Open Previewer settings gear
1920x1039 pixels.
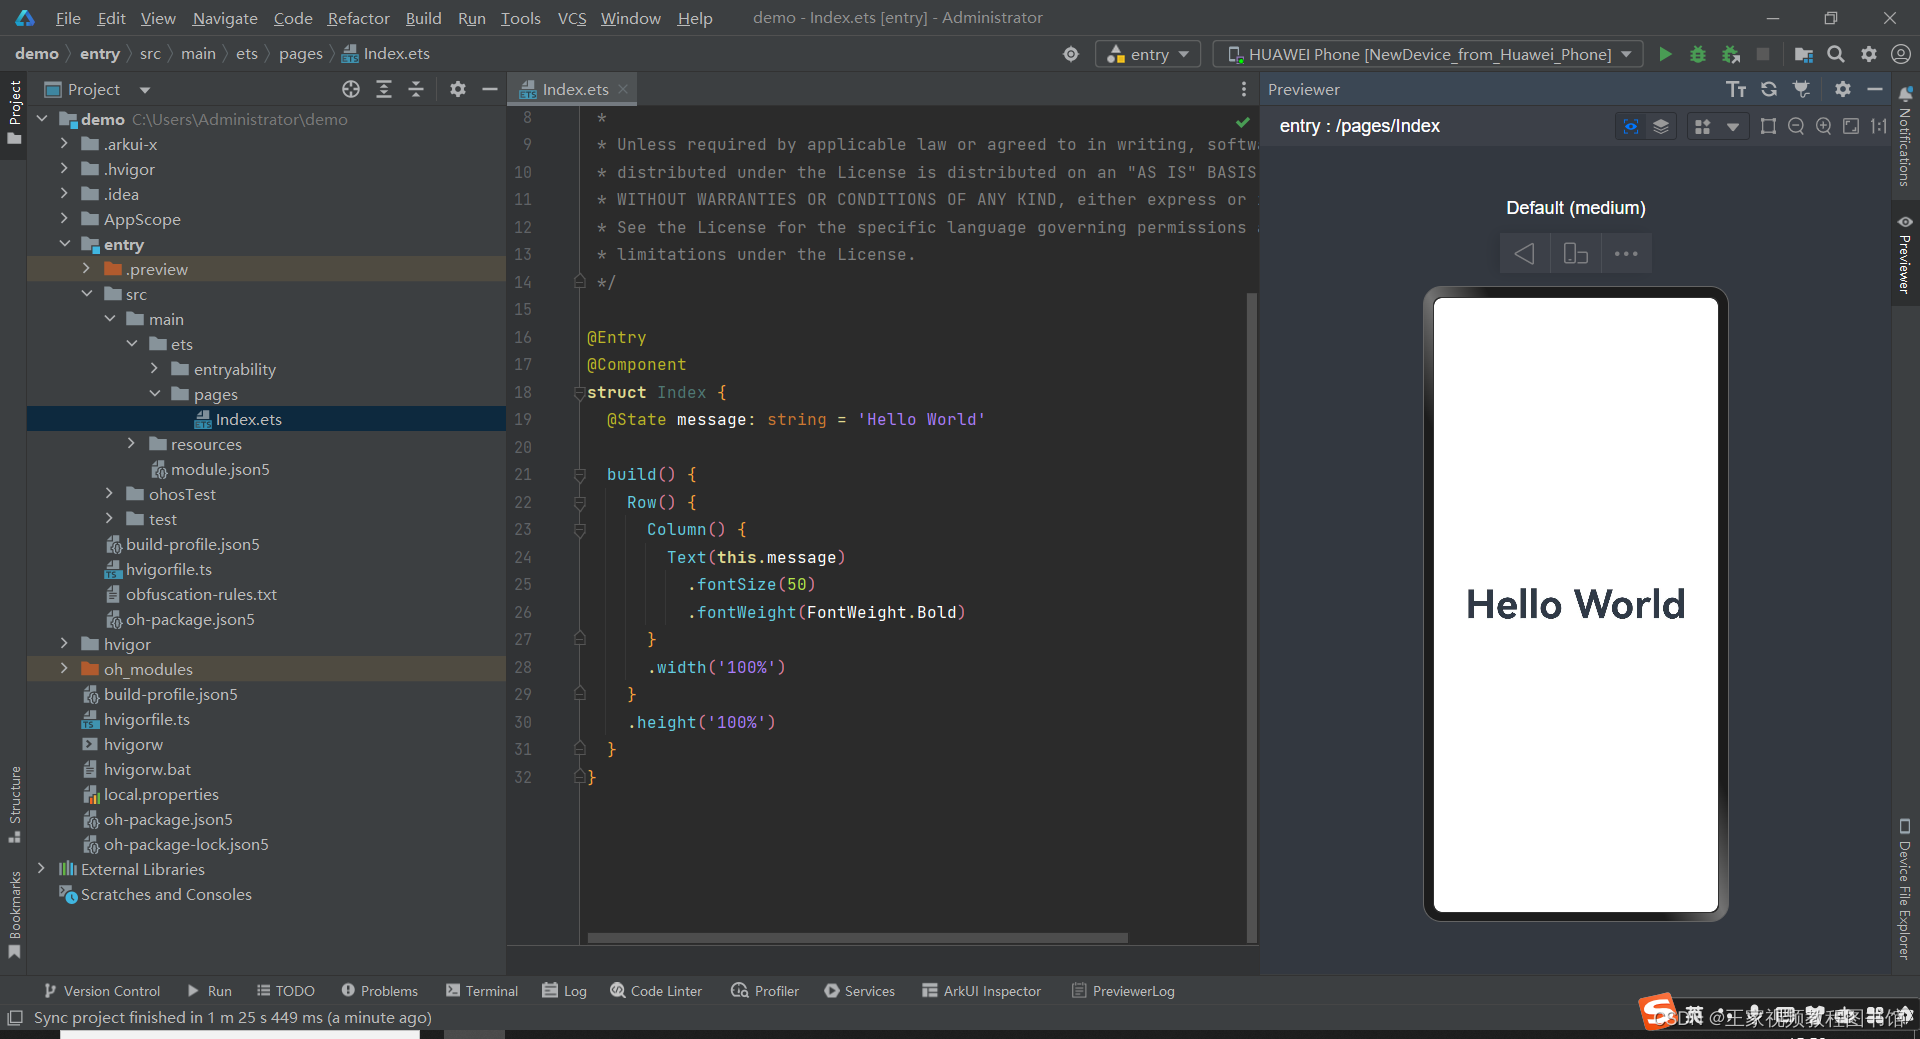click(x=1843, y=89)
